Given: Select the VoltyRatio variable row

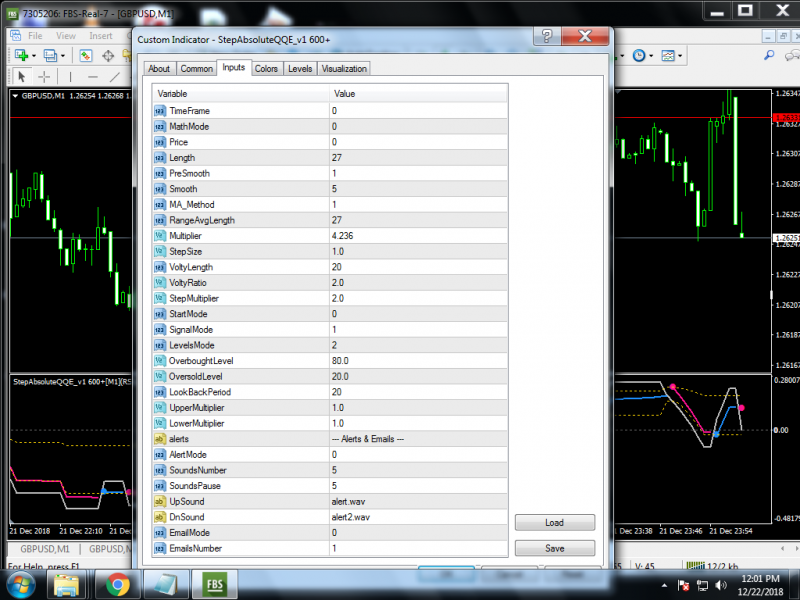Looking at the screenshot, I should 241,283.
